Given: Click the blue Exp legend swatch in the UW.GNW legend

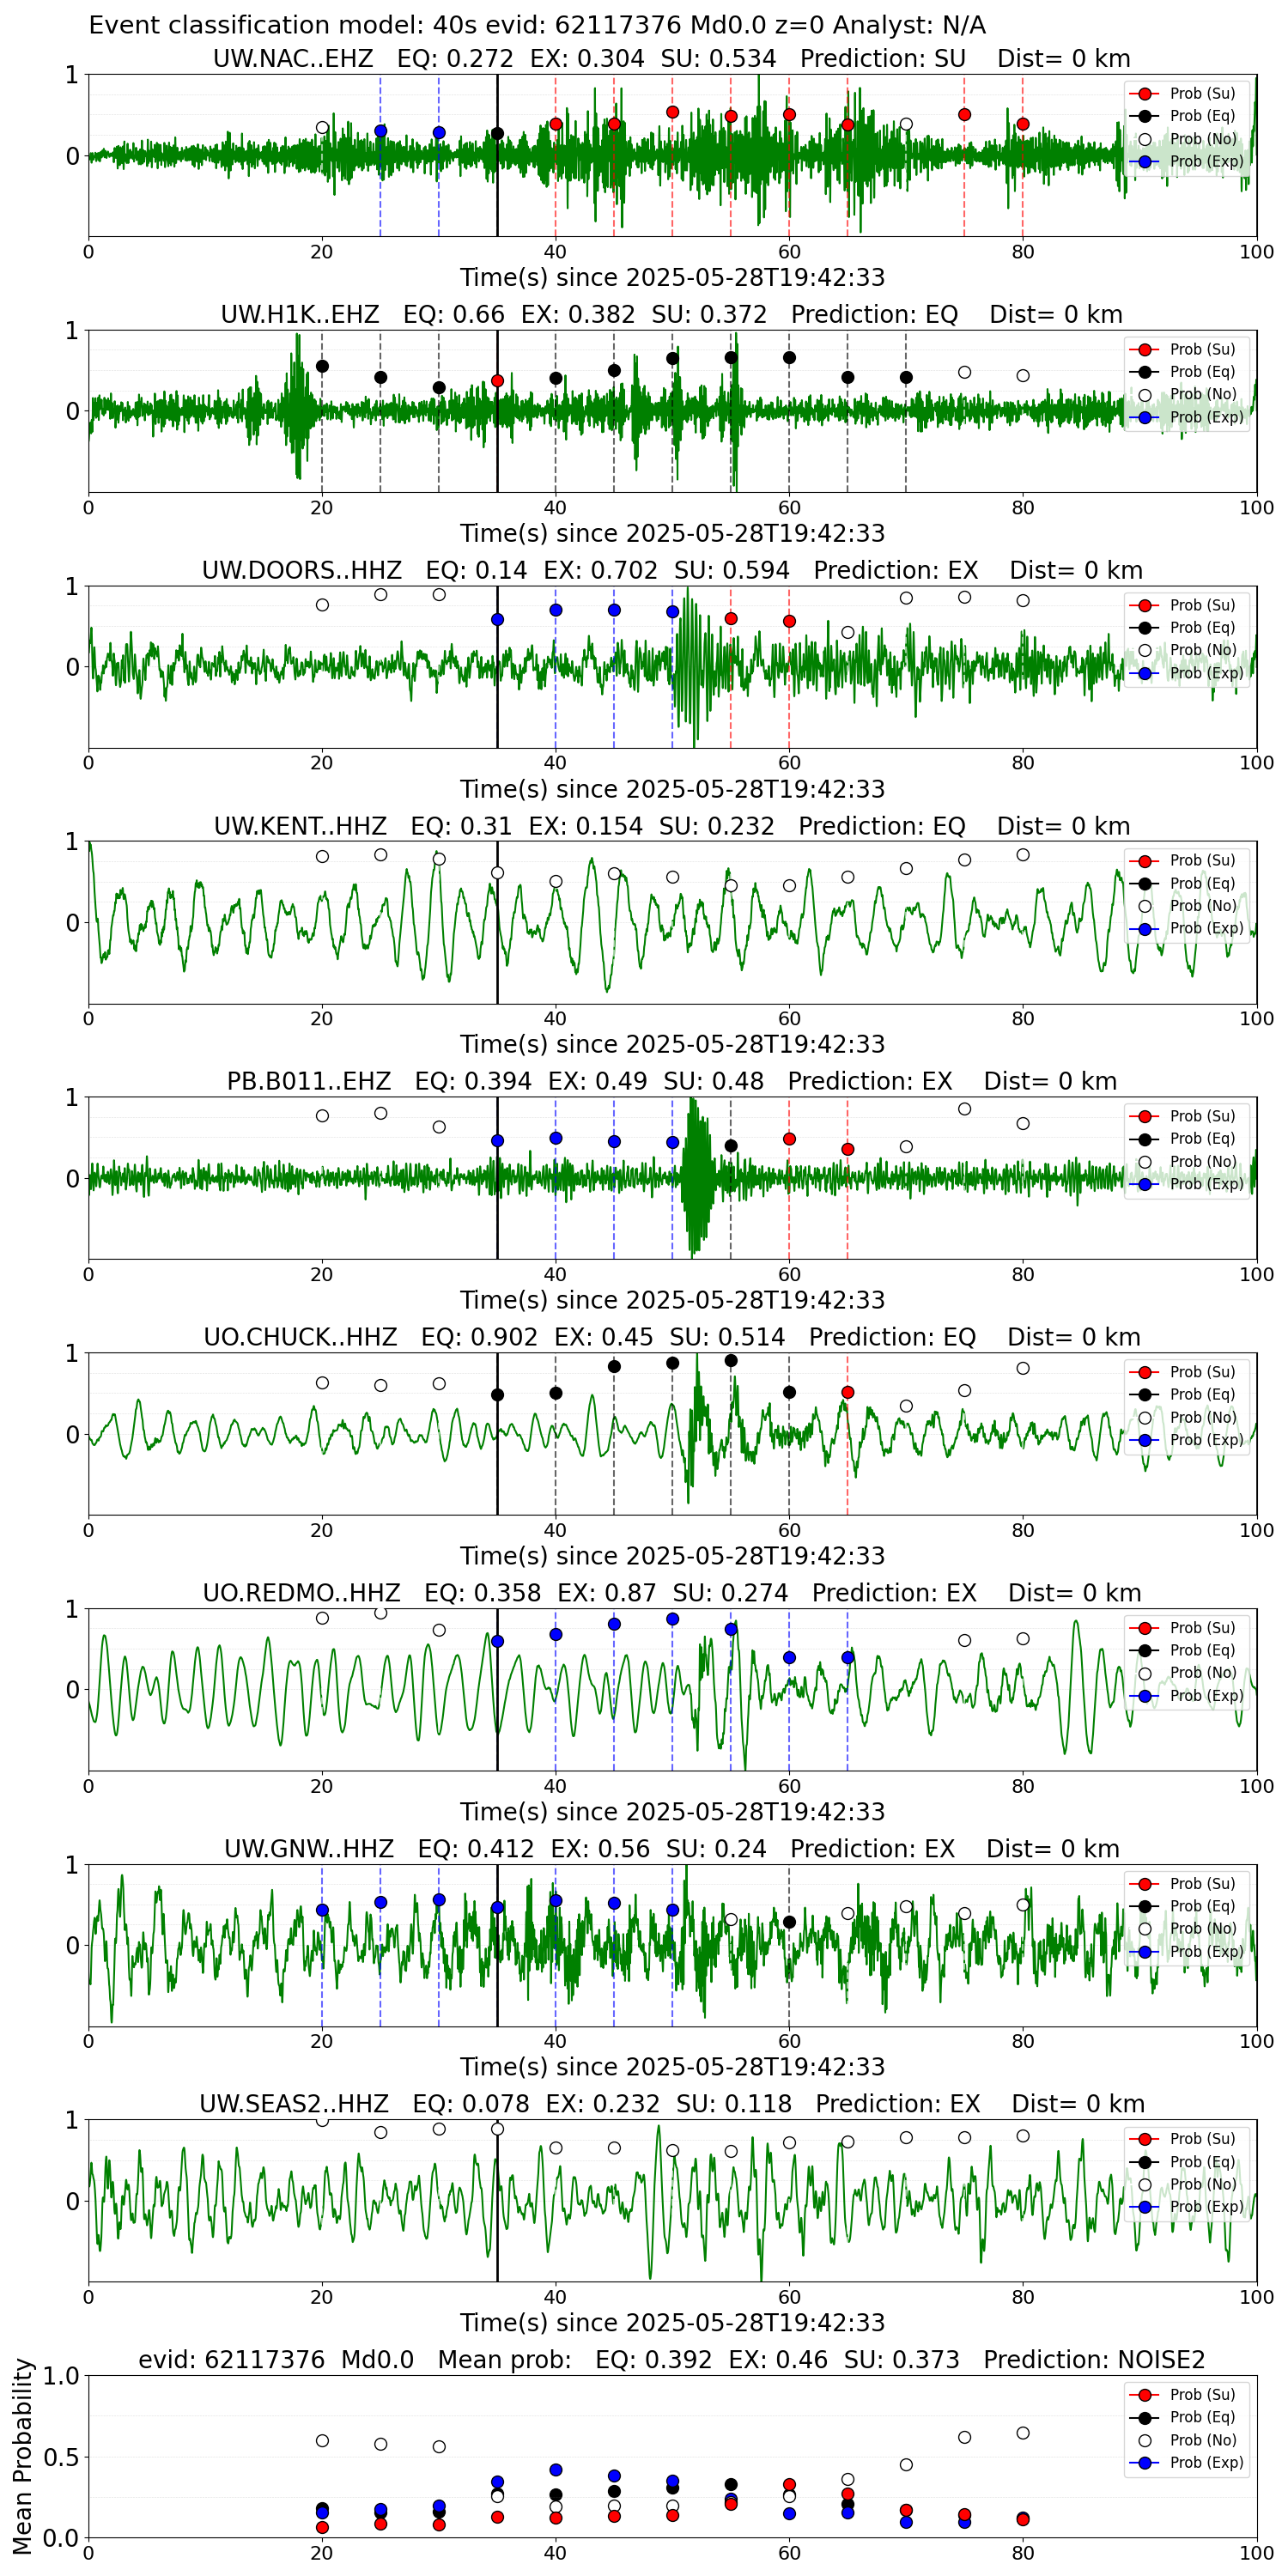Looking at the screenshot, I should point(1145,1951).
